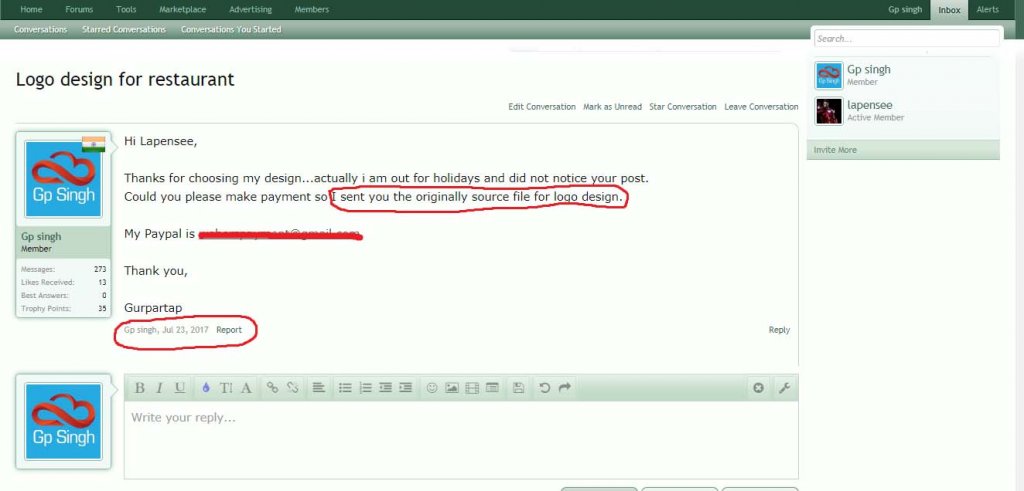Click into the Write your reply box
The height and width of the screenshot is (491, 1024).
(461, 439)
